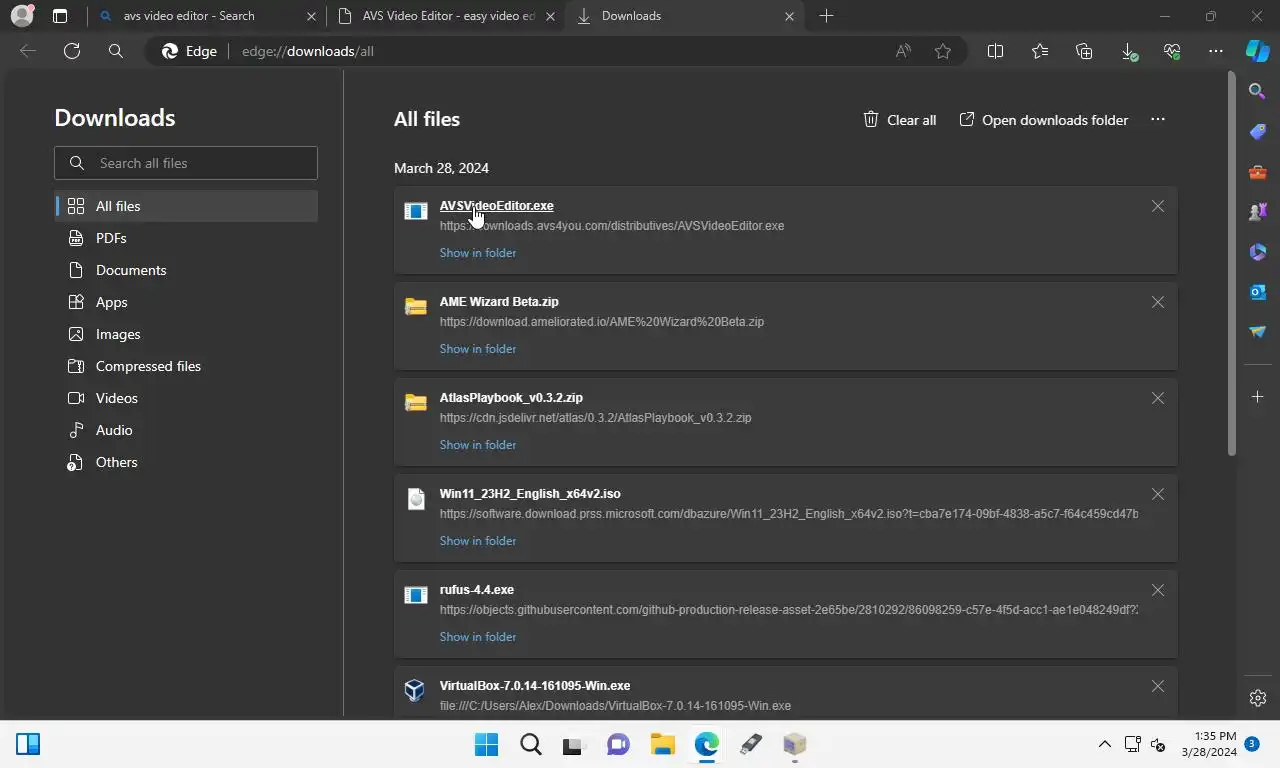Remove rufus-4.4.exe from the list
1280x768 pixels.
coord(1158,590)
